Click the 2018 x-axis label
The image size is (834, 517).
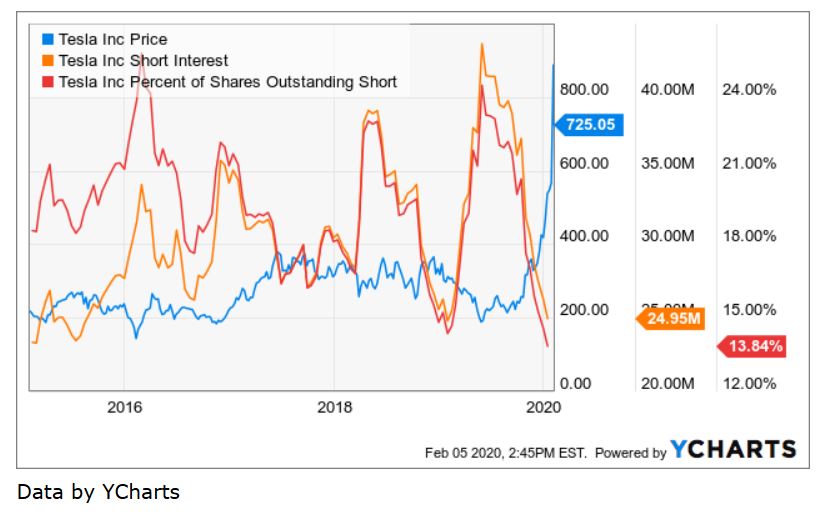[335, 407]
